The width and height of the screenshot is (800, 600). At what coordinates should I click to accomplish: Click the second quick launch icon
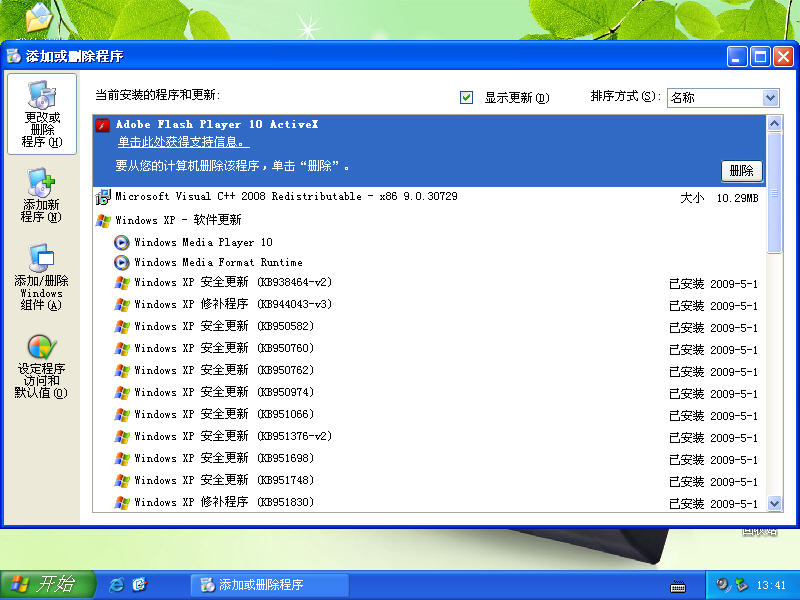[139, 585]
